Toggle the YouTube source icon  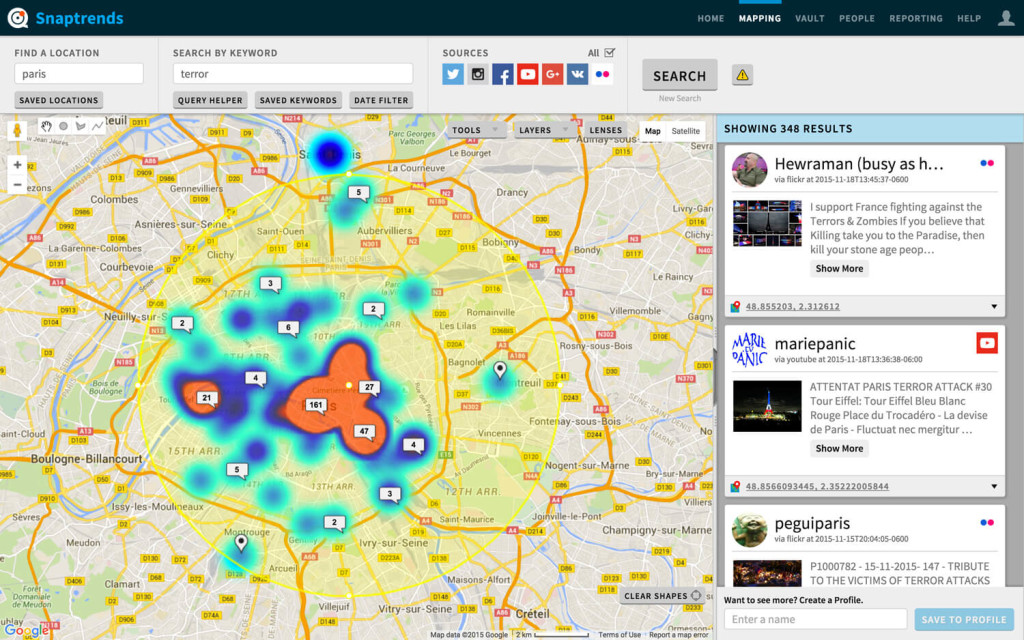coord(528,74)
